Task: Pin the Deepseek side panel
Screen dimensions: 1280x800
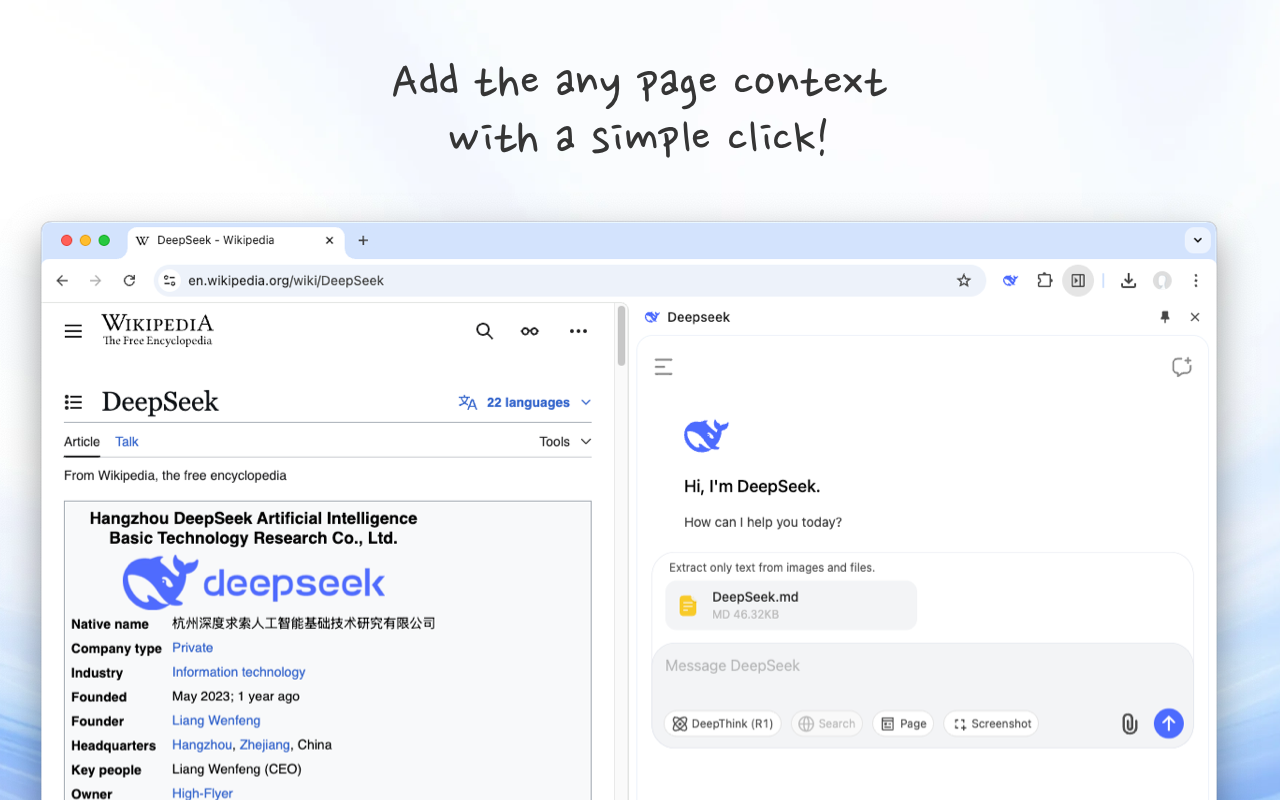Action: 1164,317
